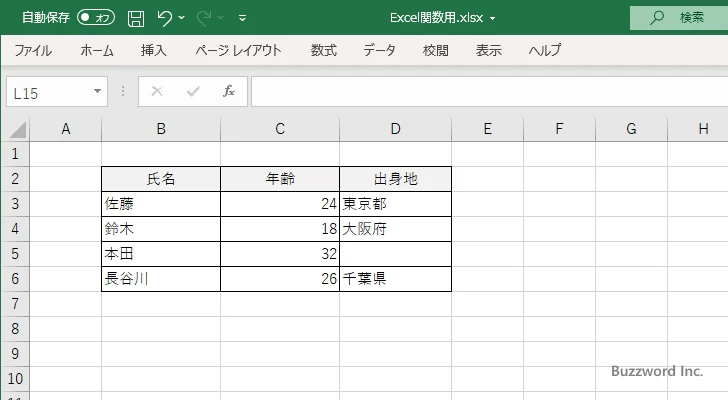
Task: Select the empty 出身地 cell in 本田's row
Action: (396, 254)
